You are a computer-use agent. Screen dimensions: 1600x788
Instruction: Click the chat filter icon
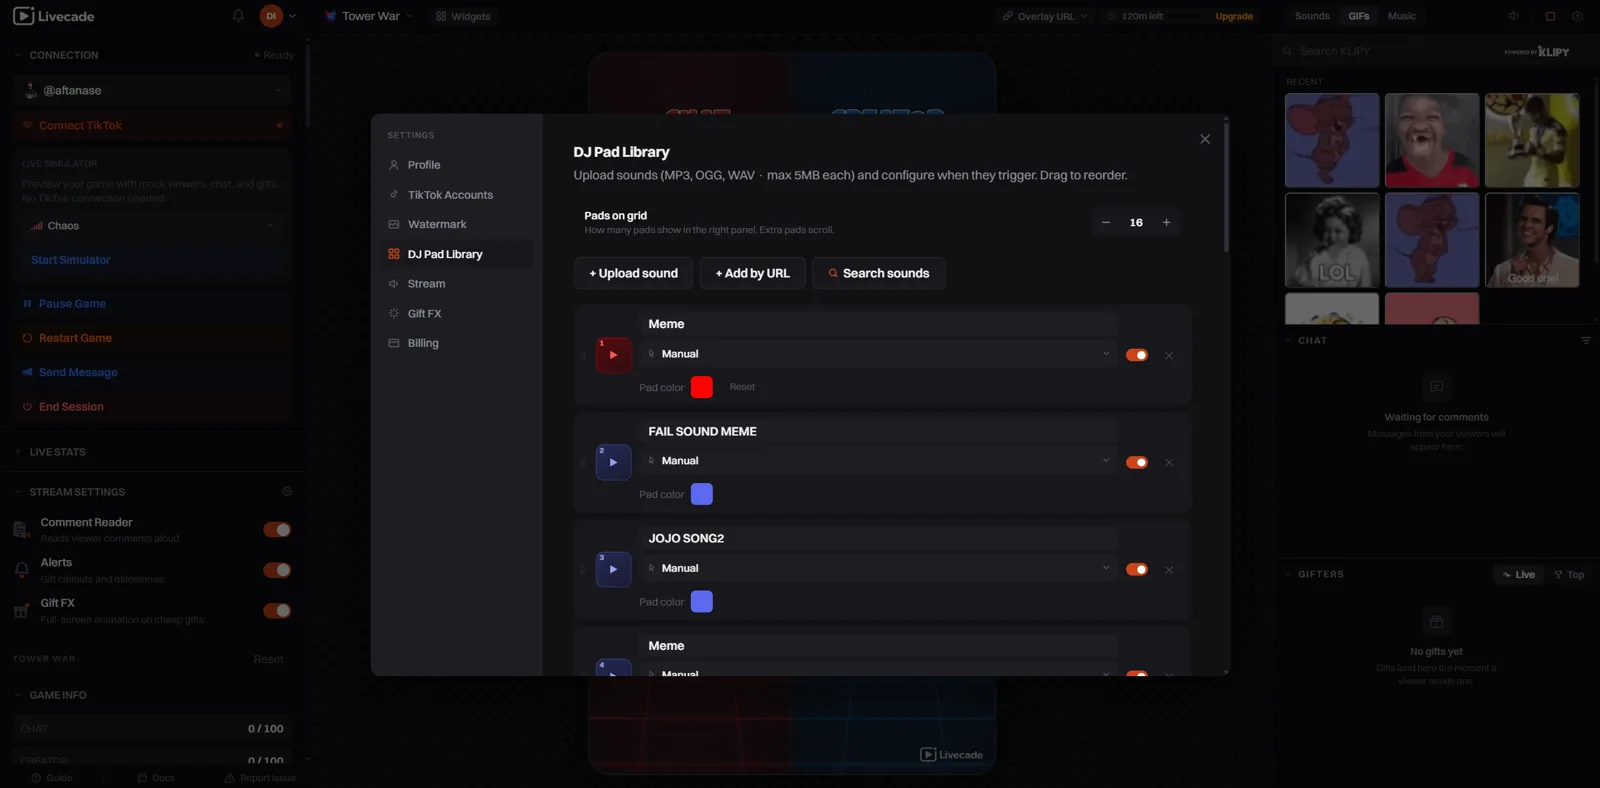click(x=1586, y=340)
